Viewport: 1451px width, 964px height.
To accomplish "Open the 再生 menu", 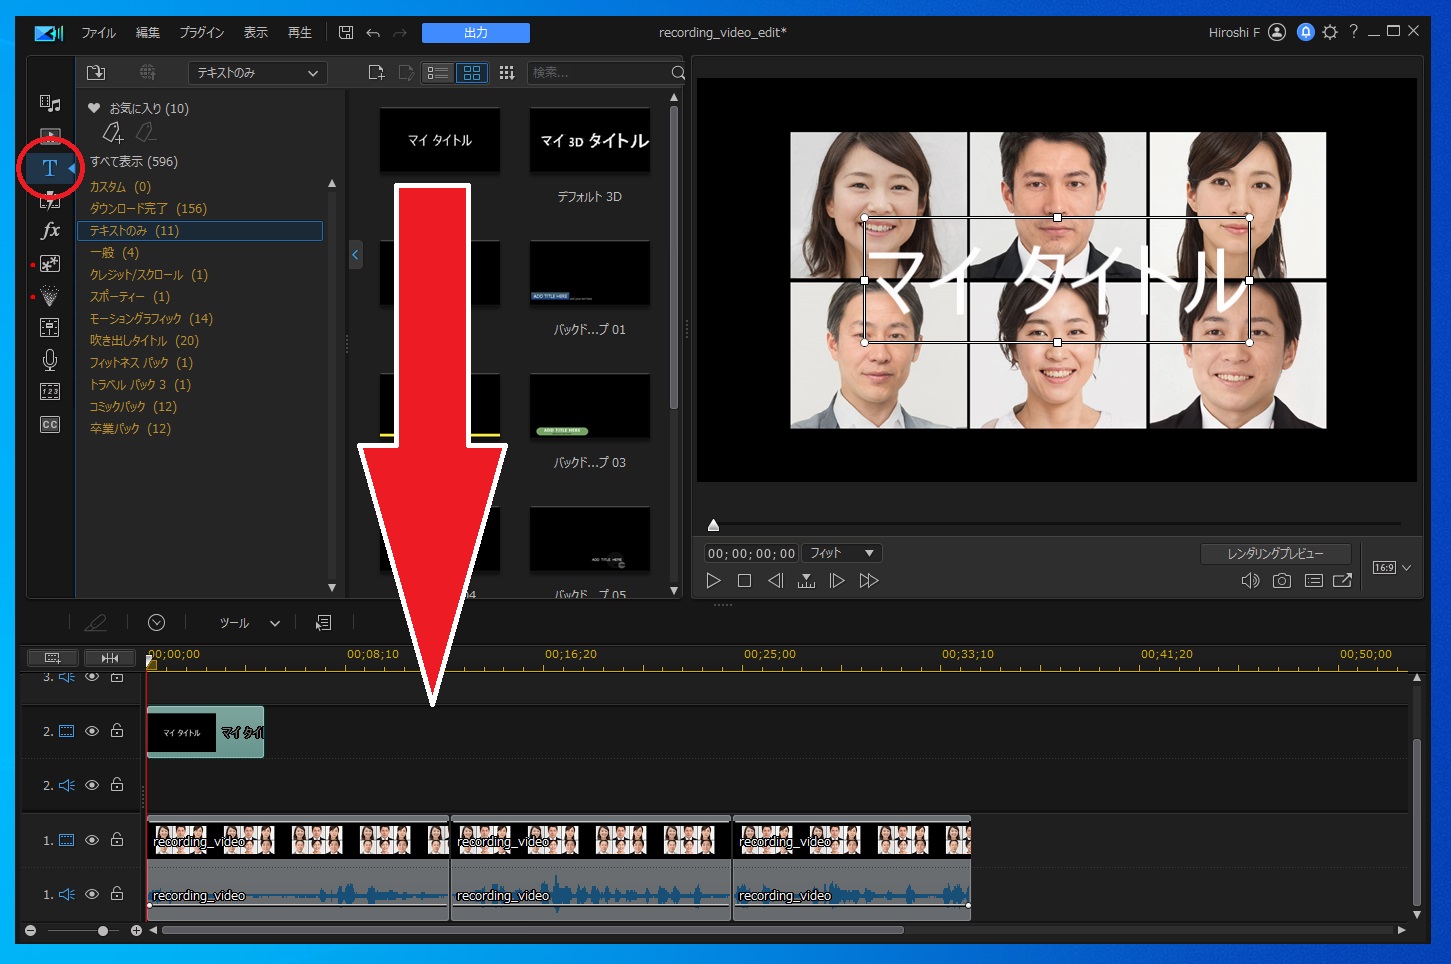I will pos(300,33).
